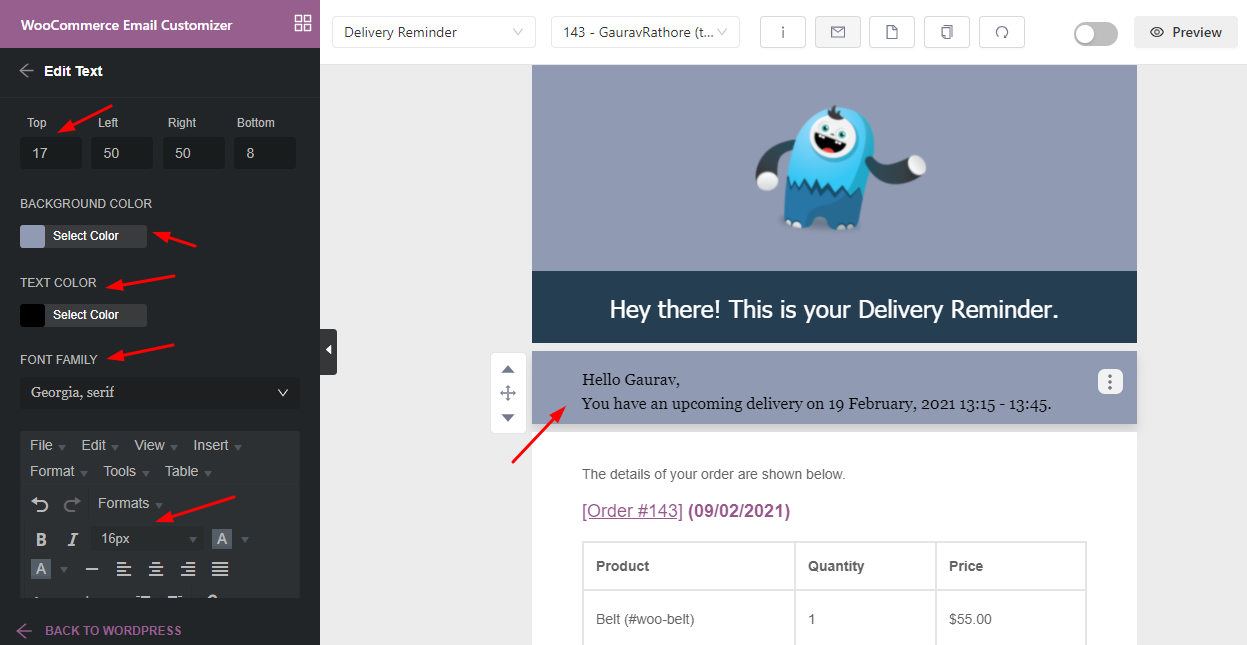Click the background color swatch
Viewport: 1247px width, 645px height.
(x=32, y=236)
